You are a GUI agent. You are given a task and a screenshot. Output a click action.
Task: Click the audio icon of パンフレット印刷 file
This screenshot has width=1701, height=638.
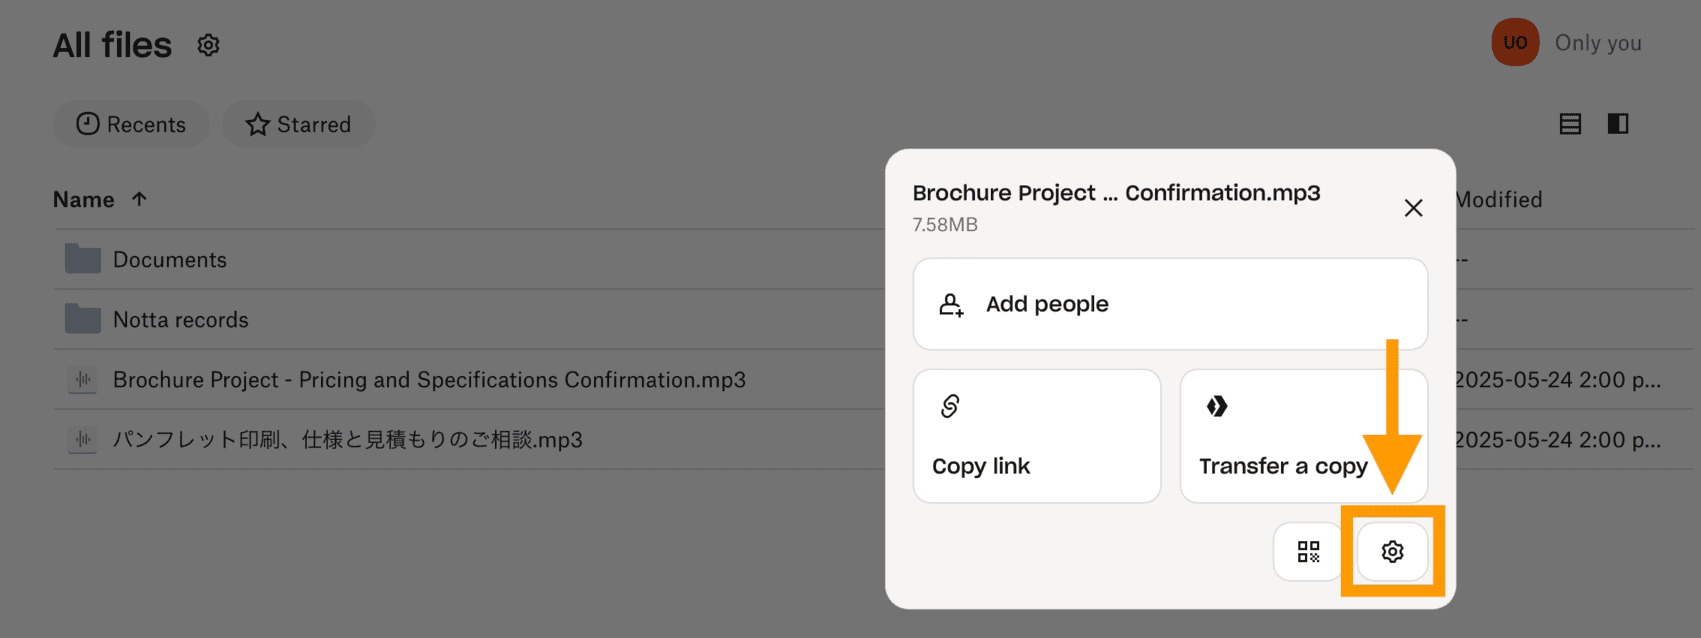(83, 439)
